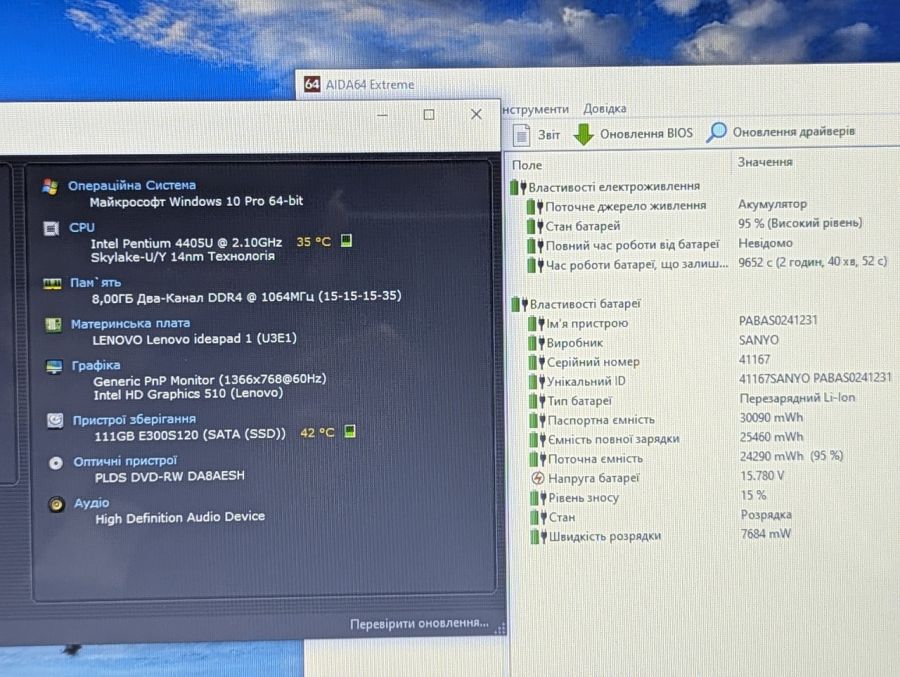This screenshot has height=677, width=900.
Task: Click the Ємність повної зарядки row icon
Action: [x=538, y=439]
